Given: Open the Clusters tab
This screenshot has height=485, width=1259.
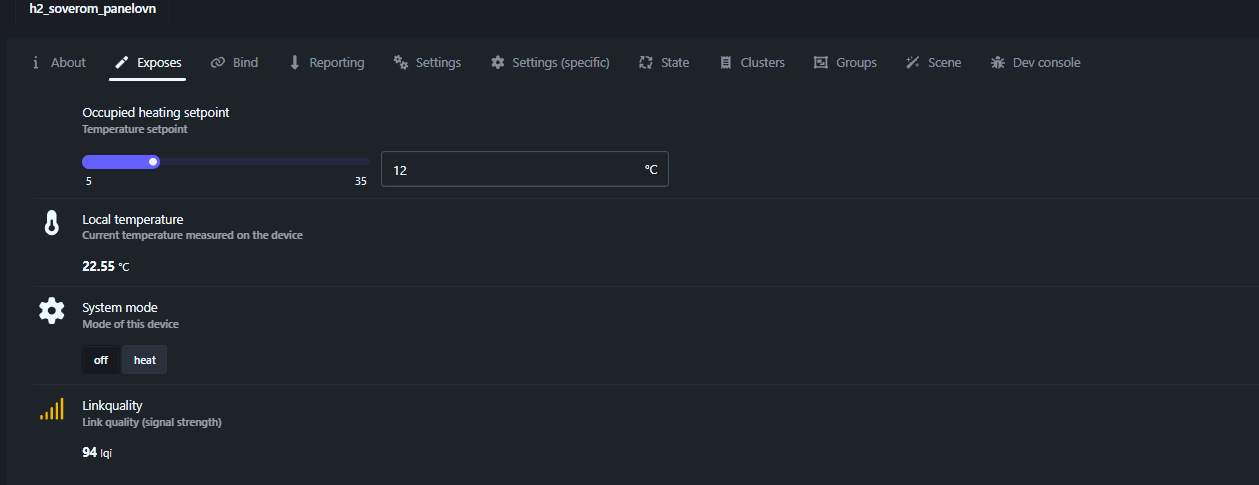Looking at the screenshot, I should coord(752,63).
